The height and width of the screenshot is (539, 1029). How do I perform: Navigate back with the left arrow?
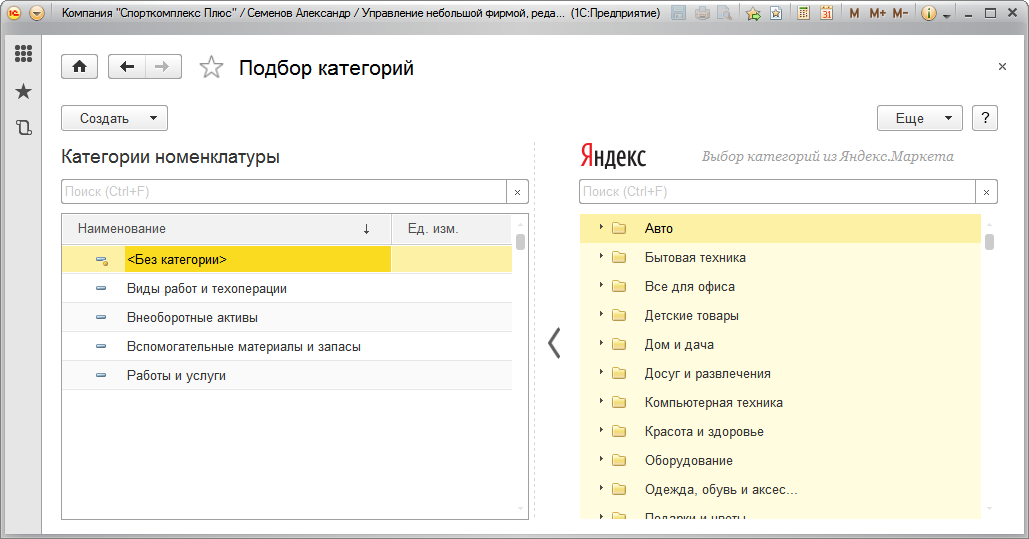click(126, 67)
